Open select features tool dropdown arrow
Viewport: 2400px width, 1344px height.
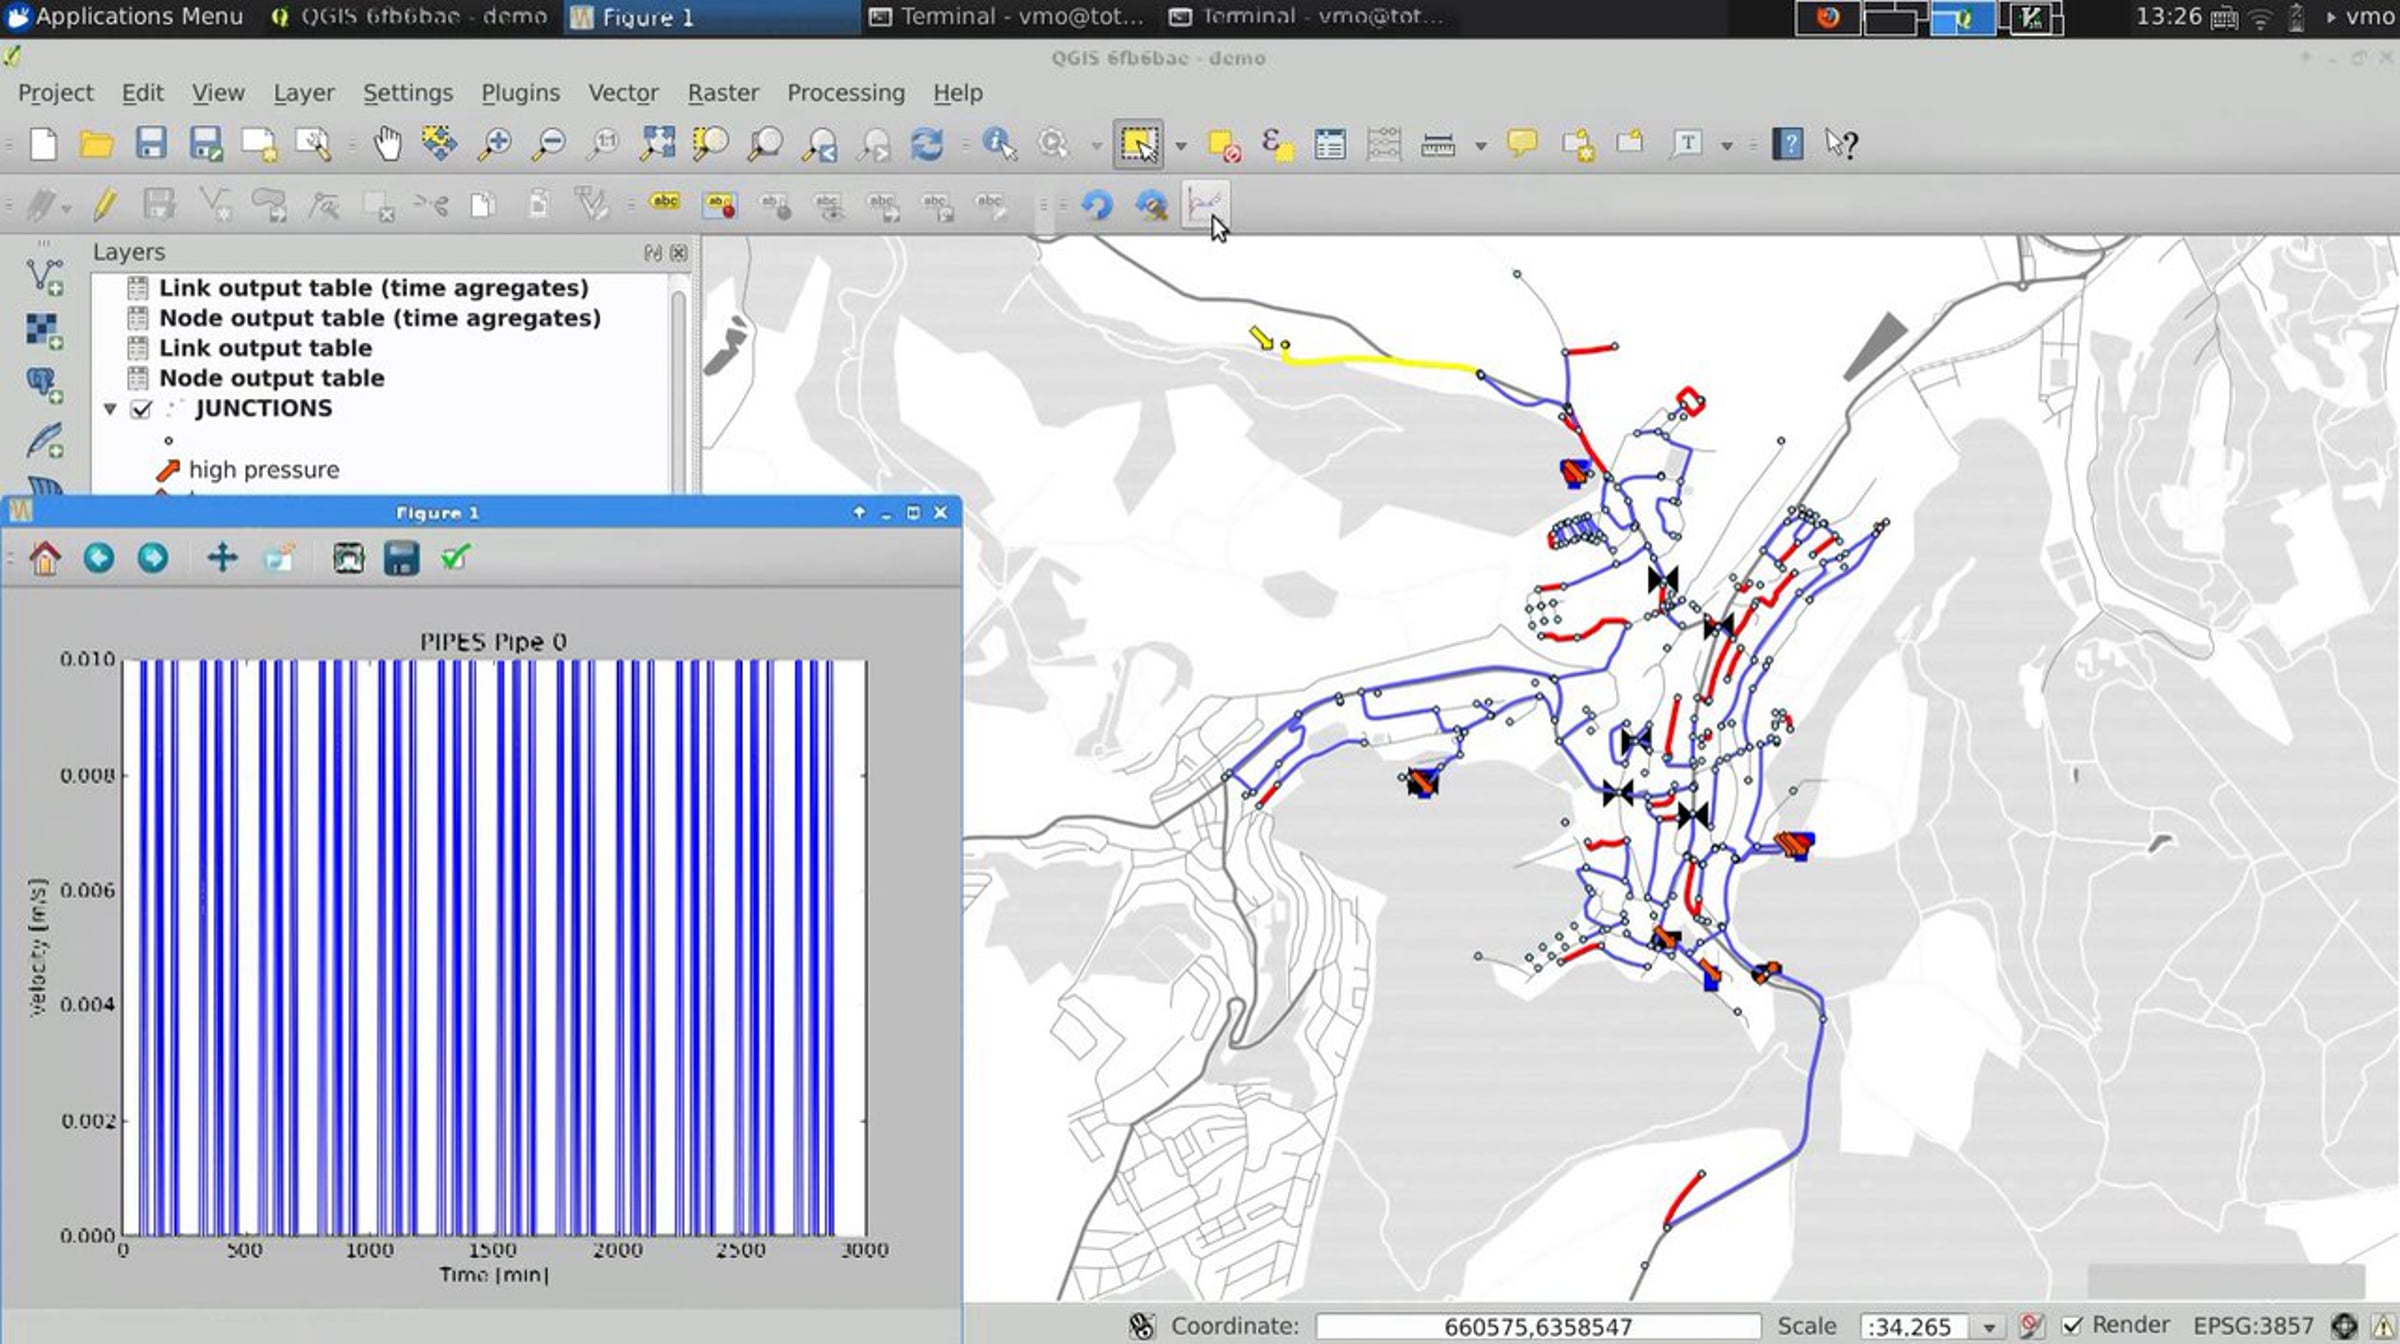[1181, 146]
